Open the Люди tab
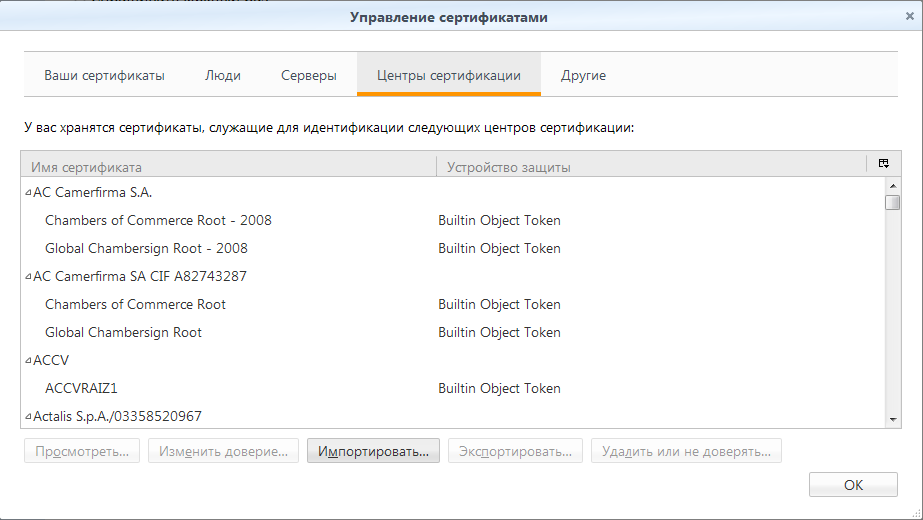Image resolution: width=923 pixels, height=520 pixels. point(222,76)
